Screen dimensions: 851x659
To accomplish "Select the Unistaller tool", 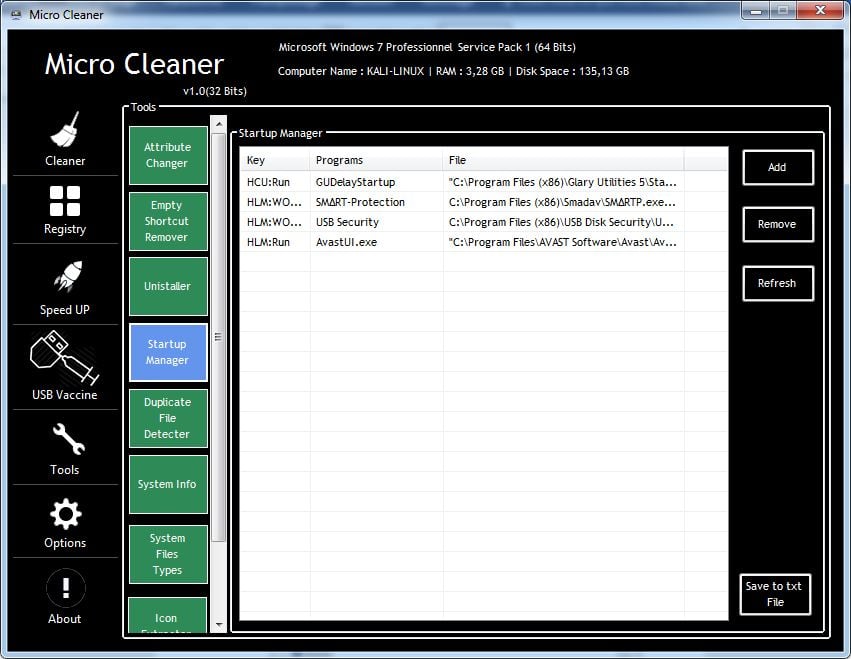I will (168, 286).
